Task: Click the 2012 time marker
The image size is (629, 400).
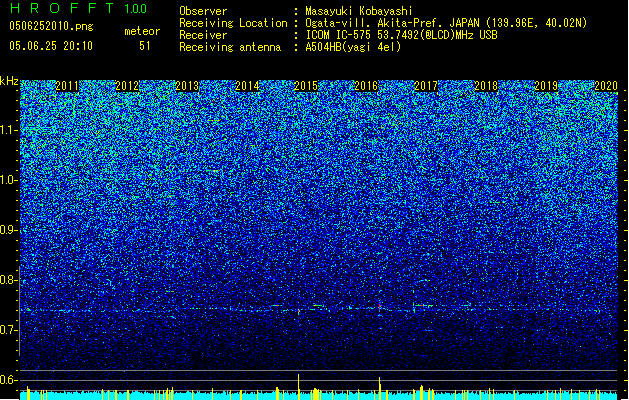Action: tap(127, 86)
